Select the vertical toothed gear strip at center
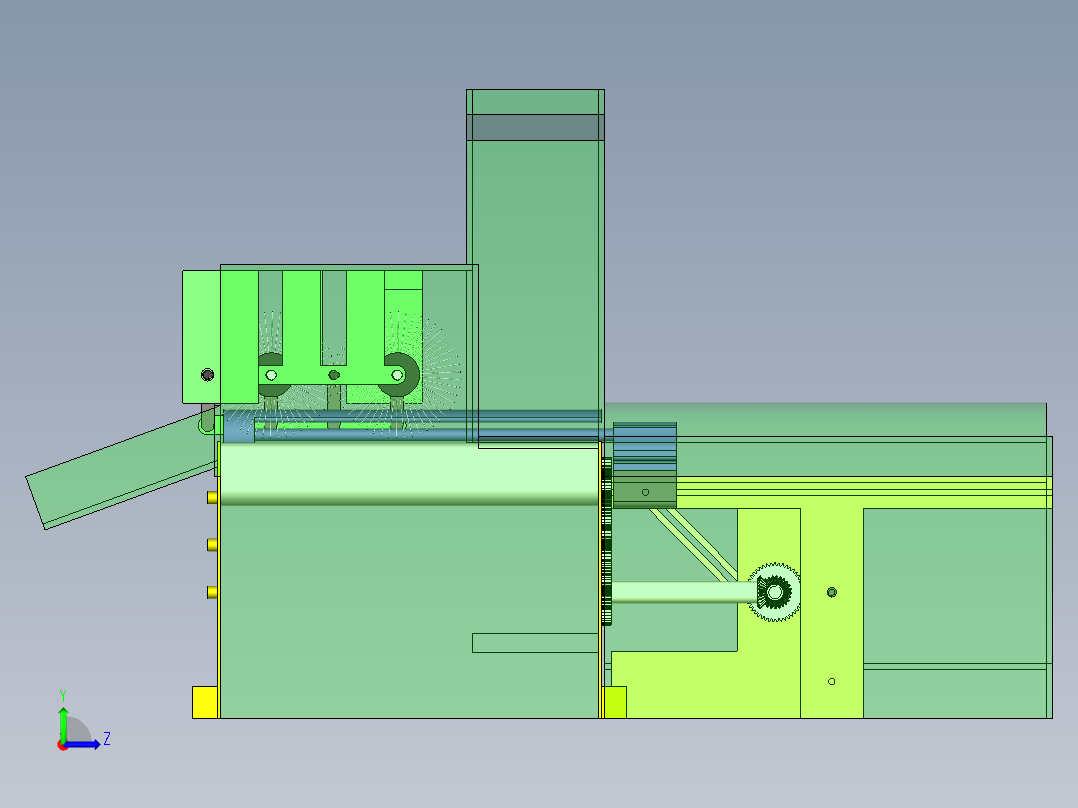 click(606, 542)
